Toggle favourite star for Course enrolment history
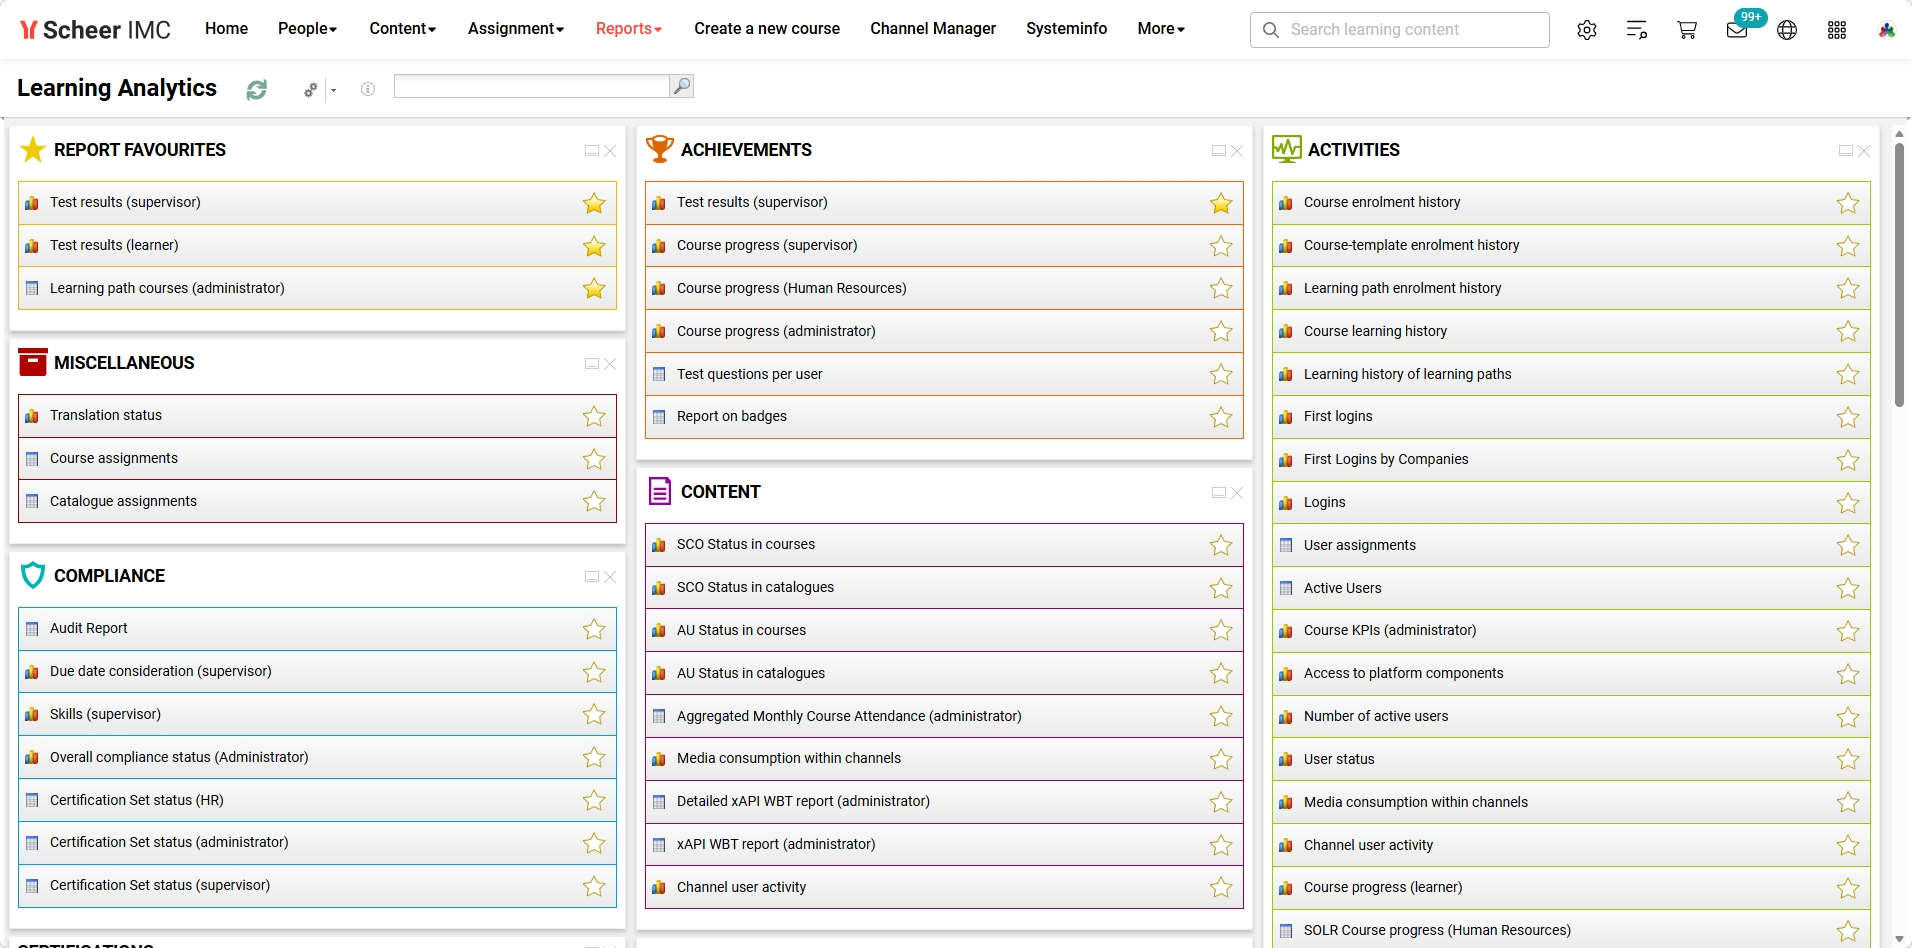Screen dimensions: 1912x948 tap(1848, 203)
